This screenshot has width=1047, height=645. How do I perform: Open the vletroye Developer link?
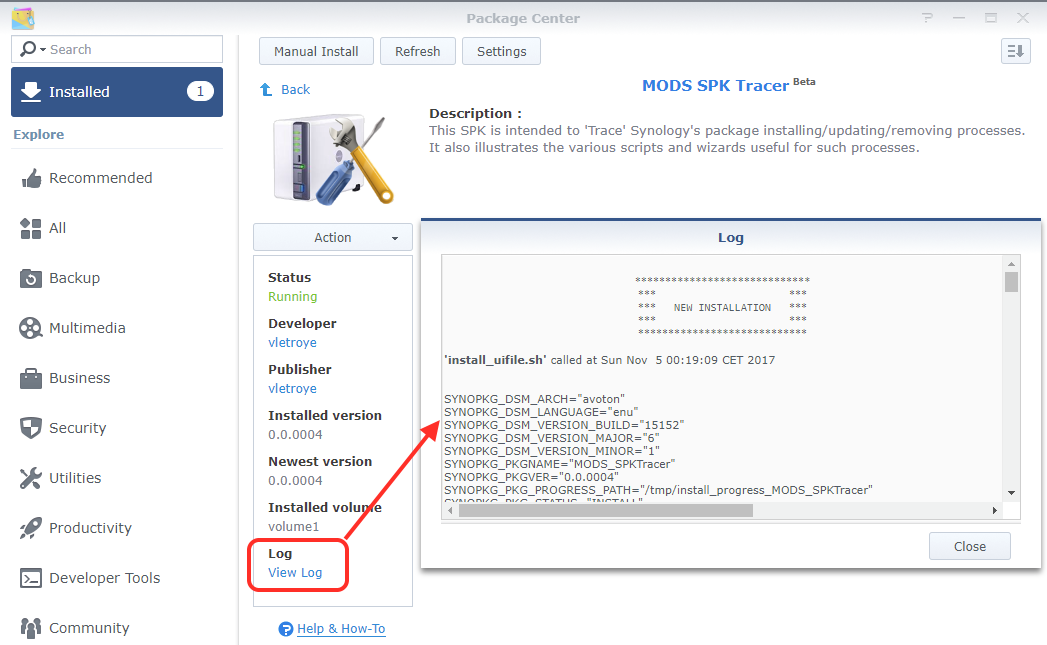coord(292,343)
